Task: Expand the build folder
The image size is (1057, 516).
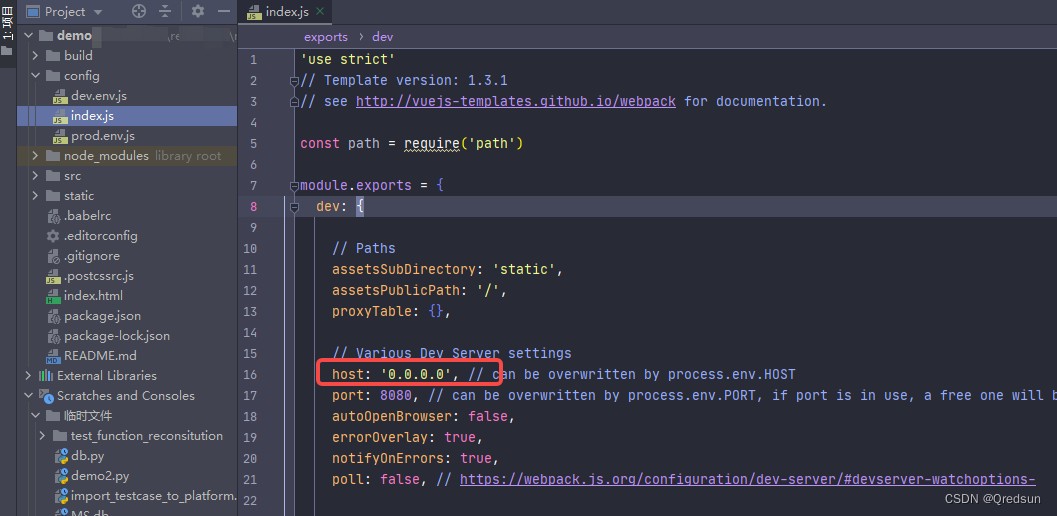Action: (x=36, y=56)
